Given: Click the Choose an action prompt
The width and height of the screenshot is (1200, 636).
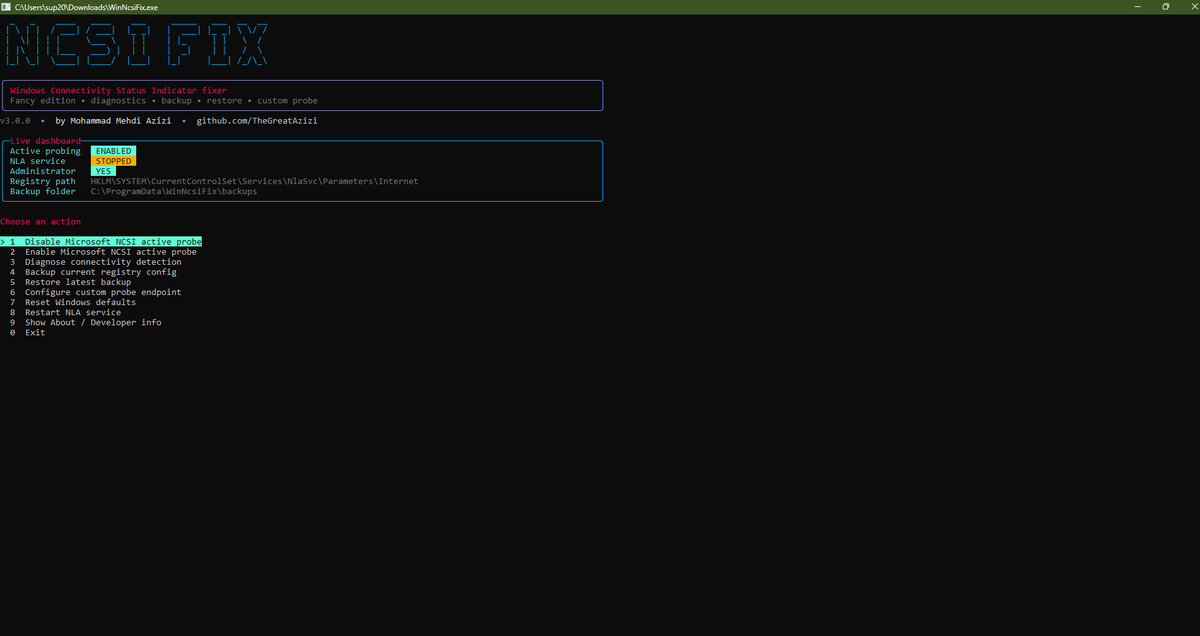Looking at the screenshot, I should tap(40, 221).
